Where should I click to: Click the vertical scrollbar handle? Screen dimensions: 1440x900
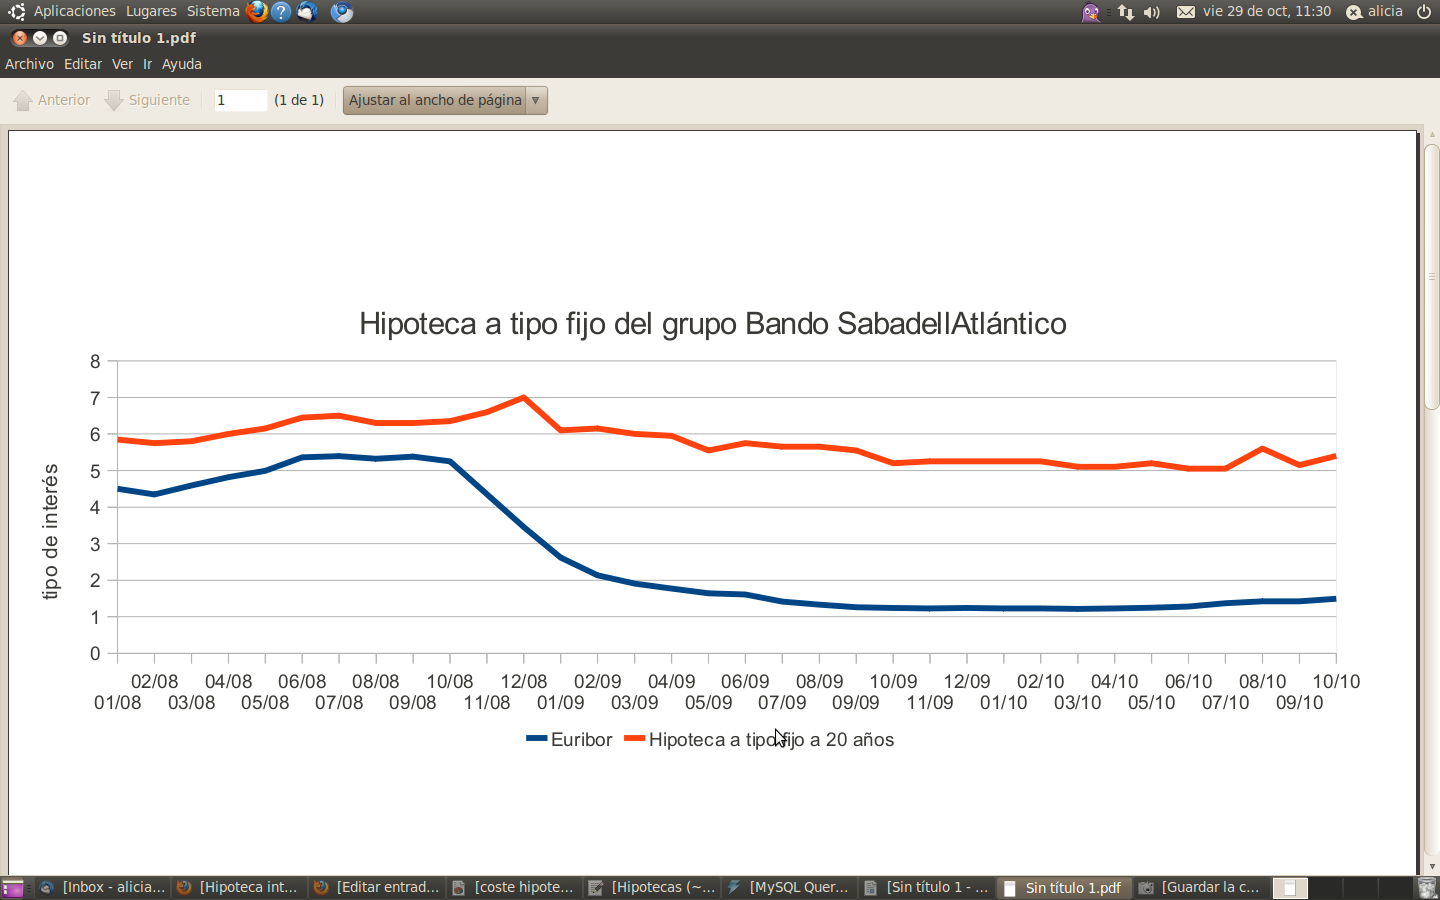(x=1432, y=276)
